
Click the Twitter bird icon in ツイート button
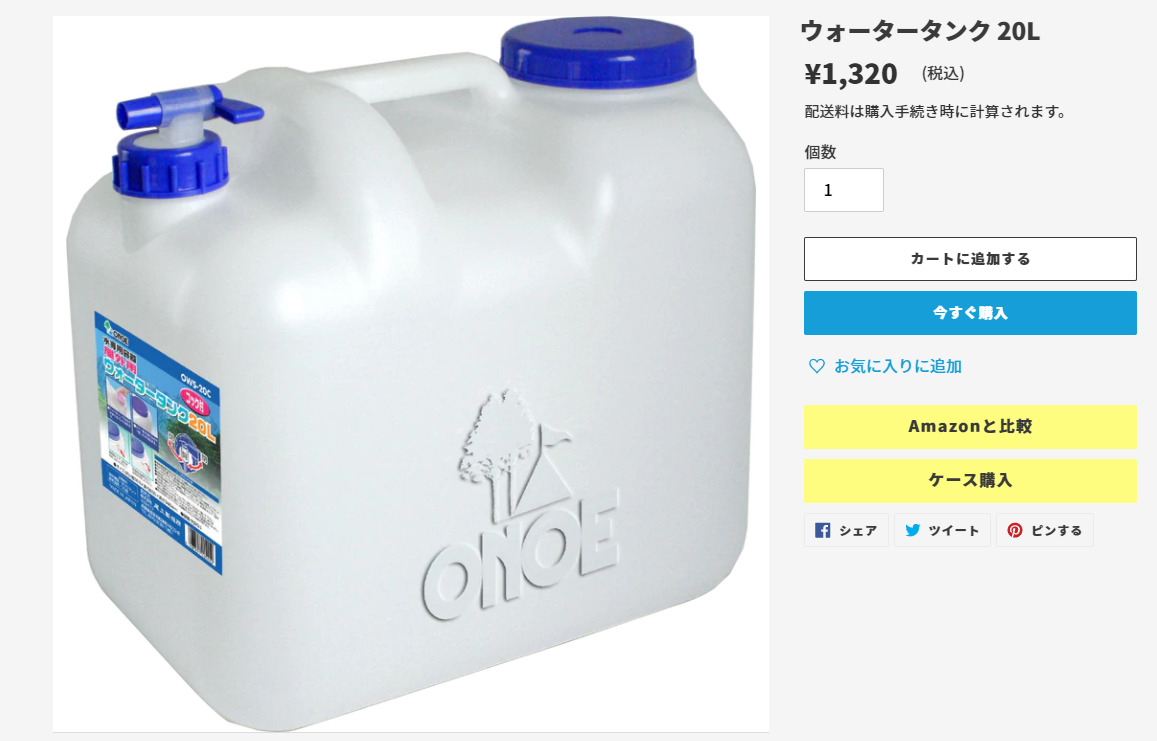coord(913,531)
